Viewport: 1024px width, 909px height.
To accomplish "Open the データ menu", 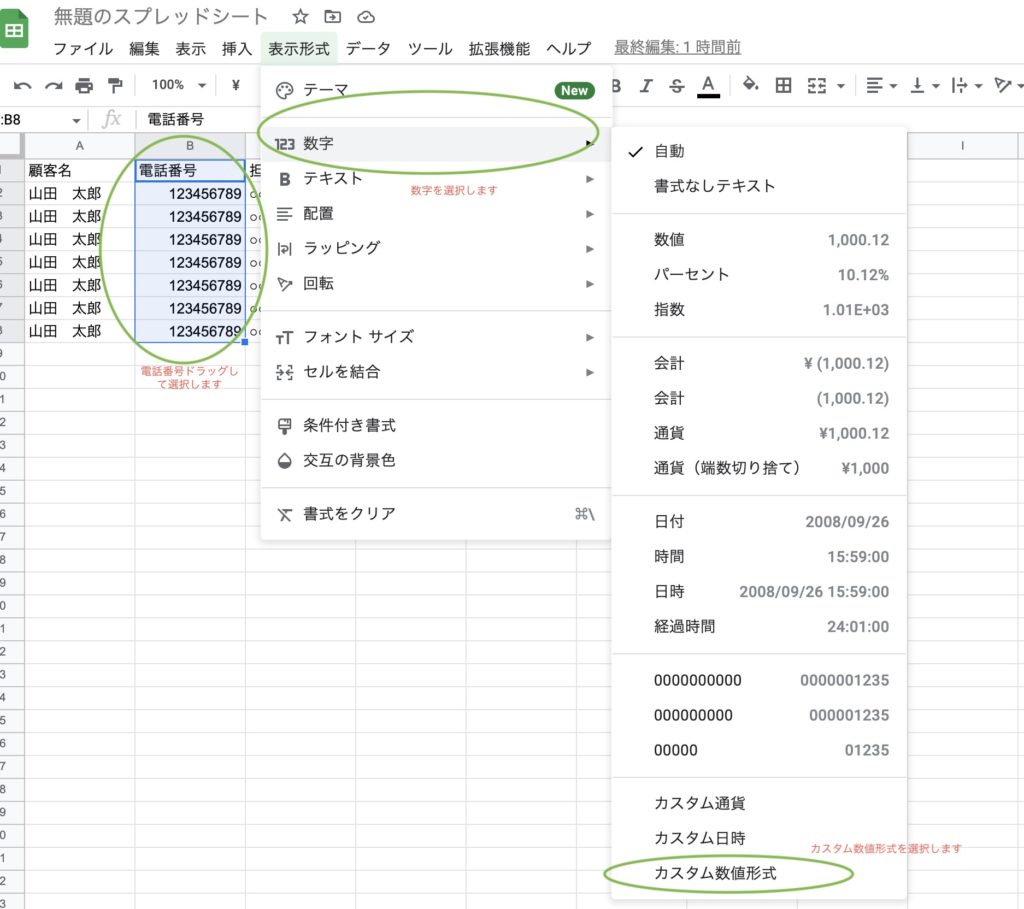I will coord(368,48).
